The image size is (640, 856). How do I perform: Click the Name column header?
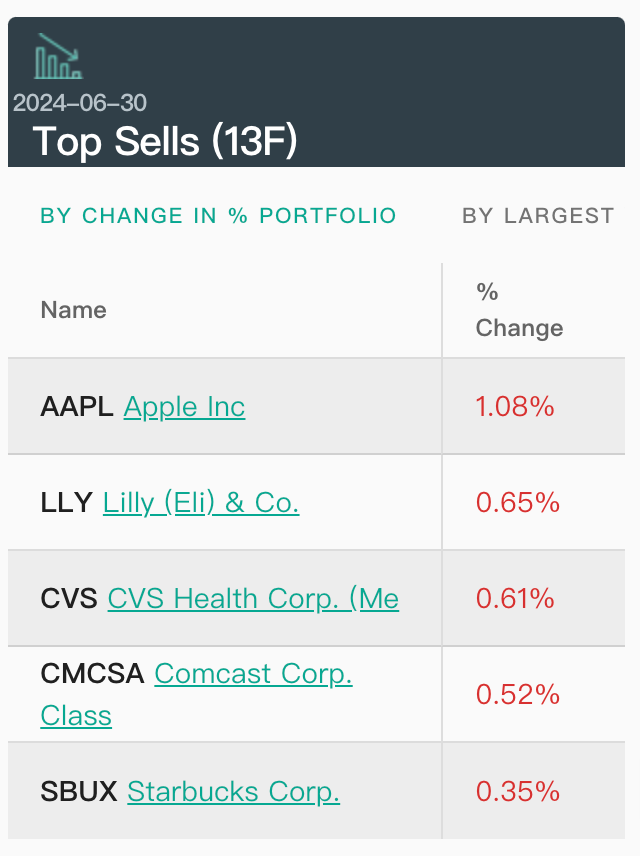pos(73,310)
